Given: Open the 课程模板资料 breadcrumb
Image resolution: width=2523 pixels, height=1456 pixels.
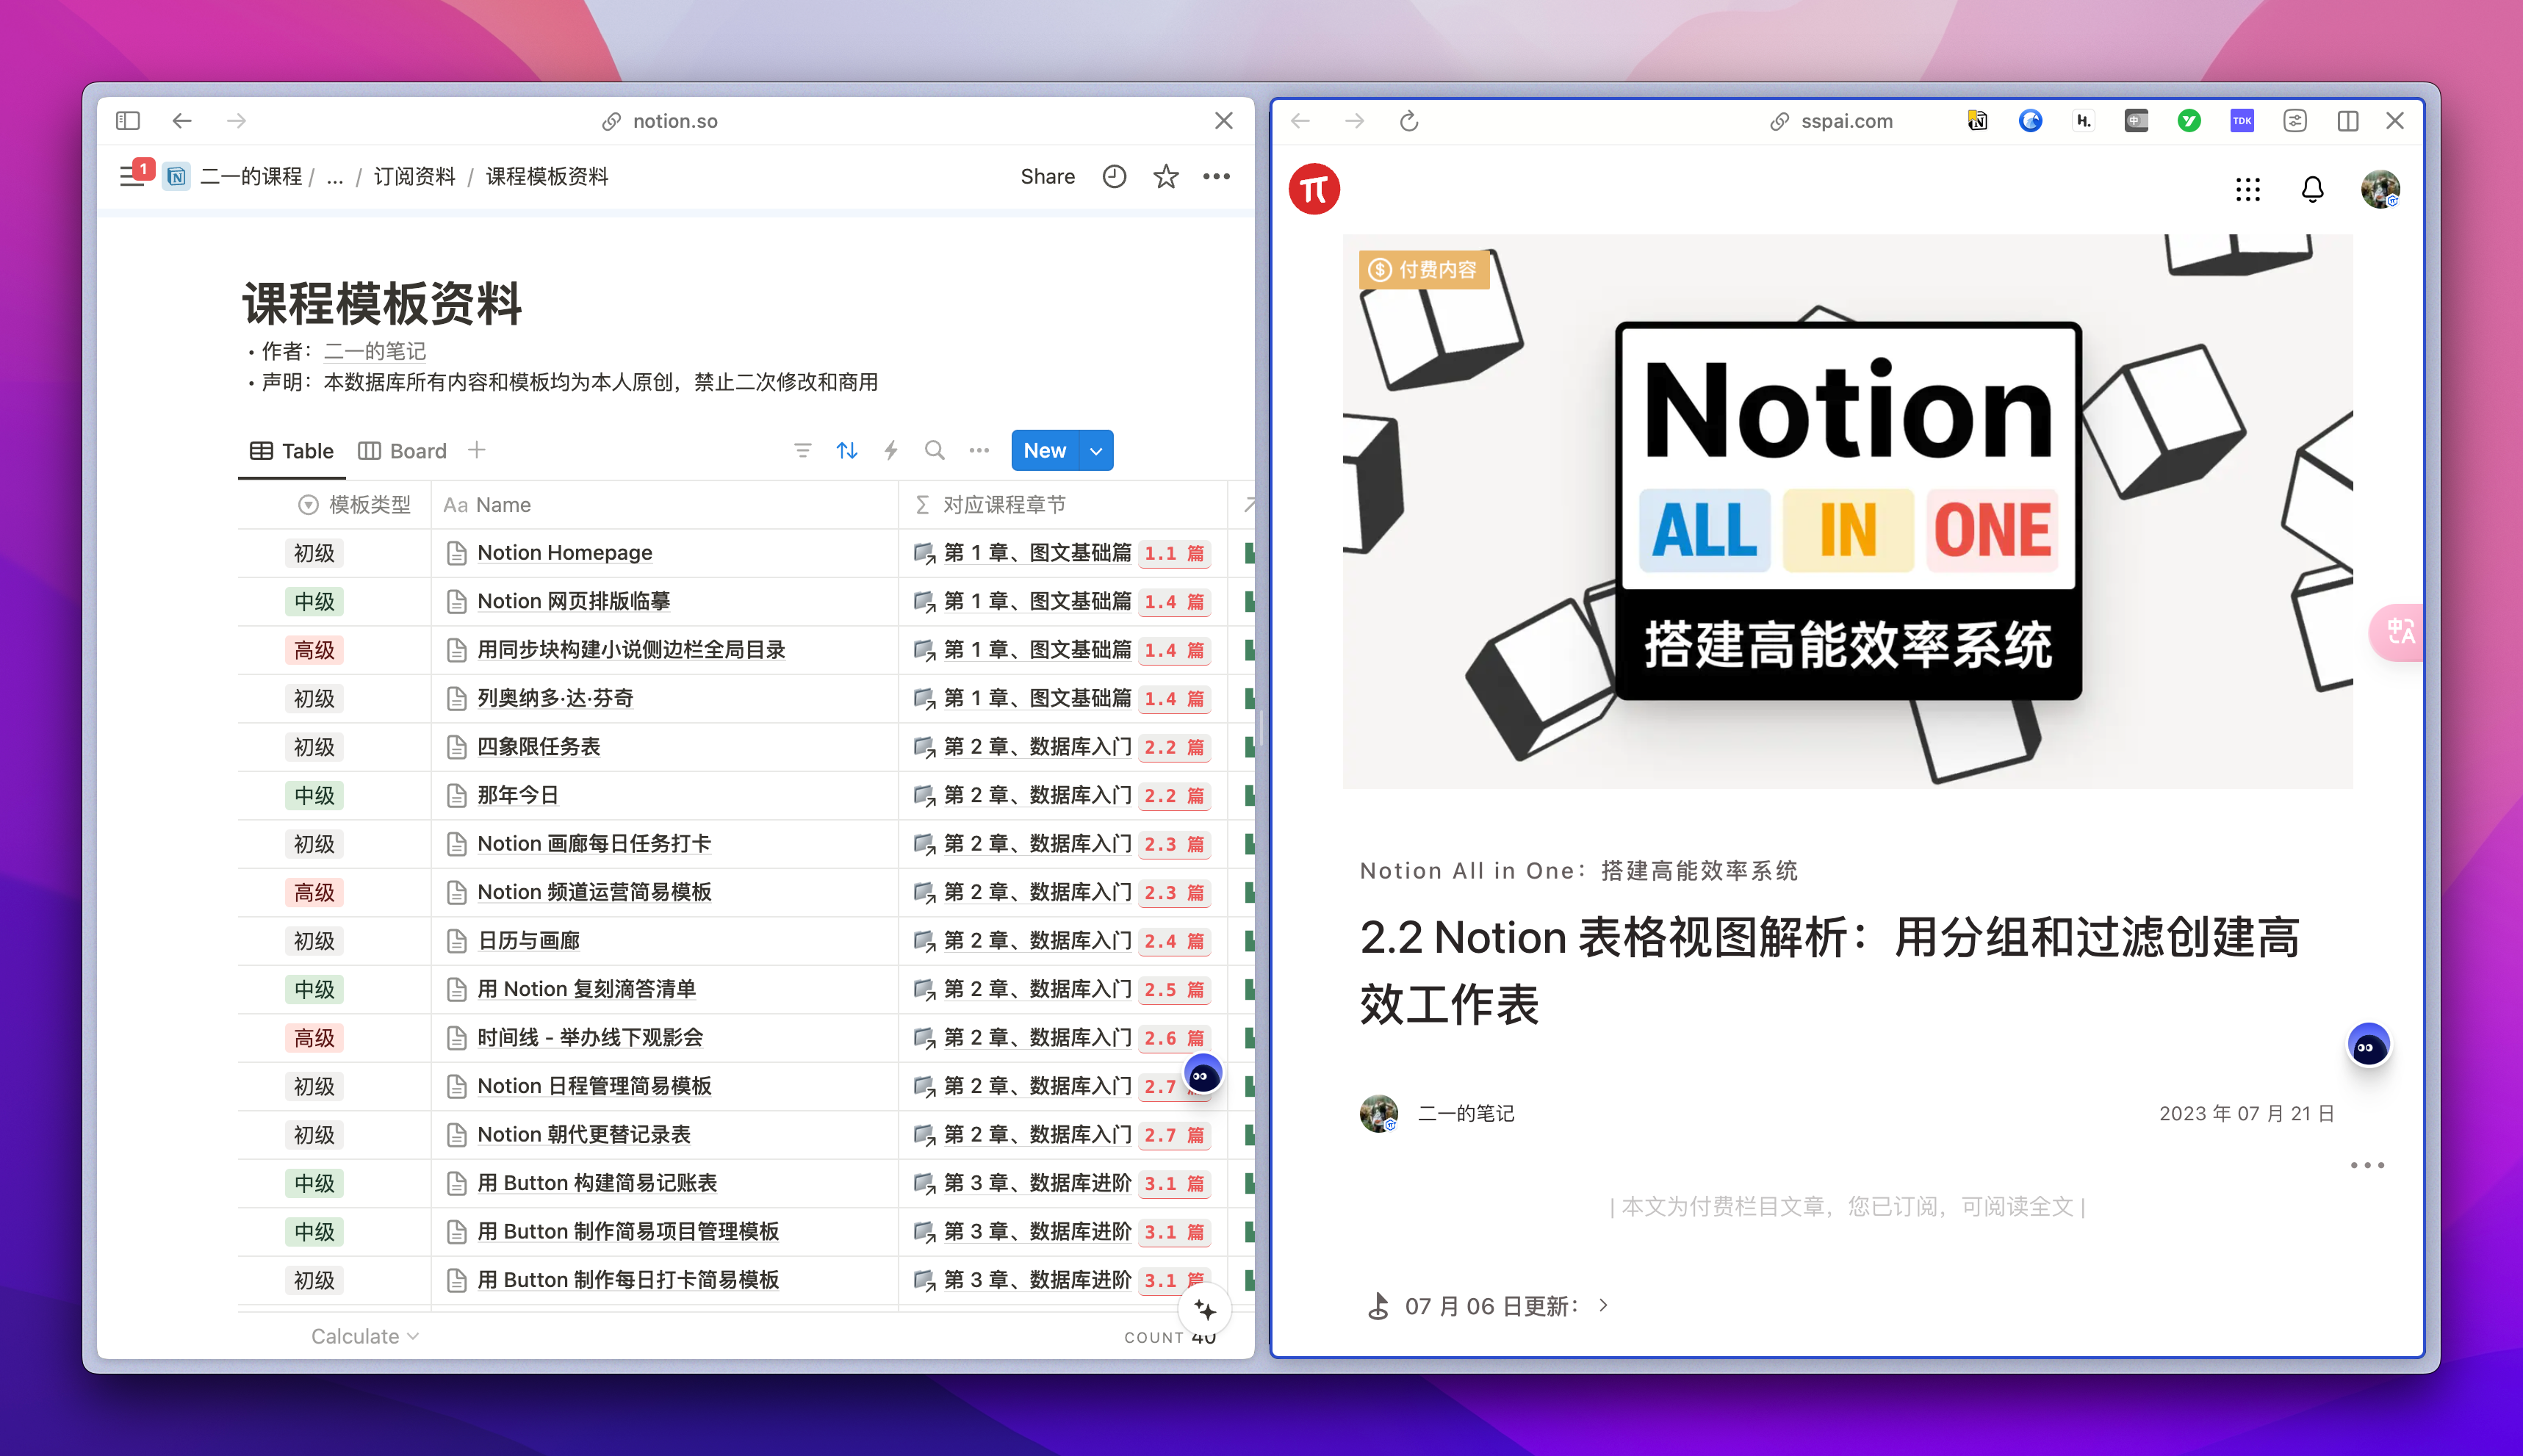Looking at the screenshot, I should [x=547, y=177].
